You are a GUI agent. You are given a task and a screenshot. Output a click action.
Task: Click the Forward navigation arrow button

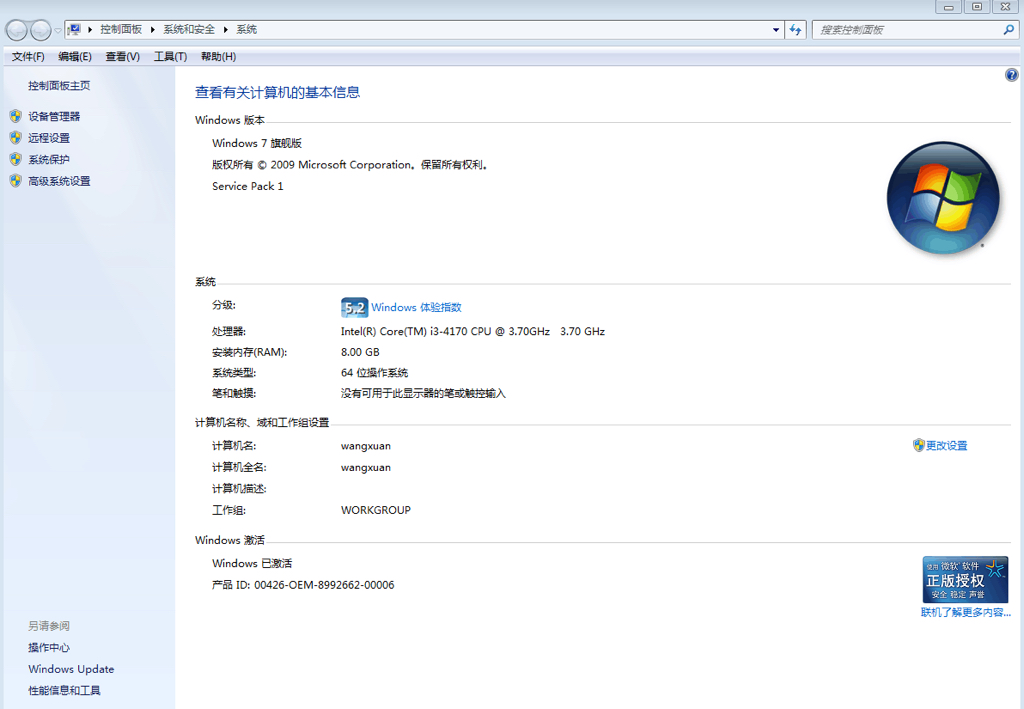[x=40, y=30]
